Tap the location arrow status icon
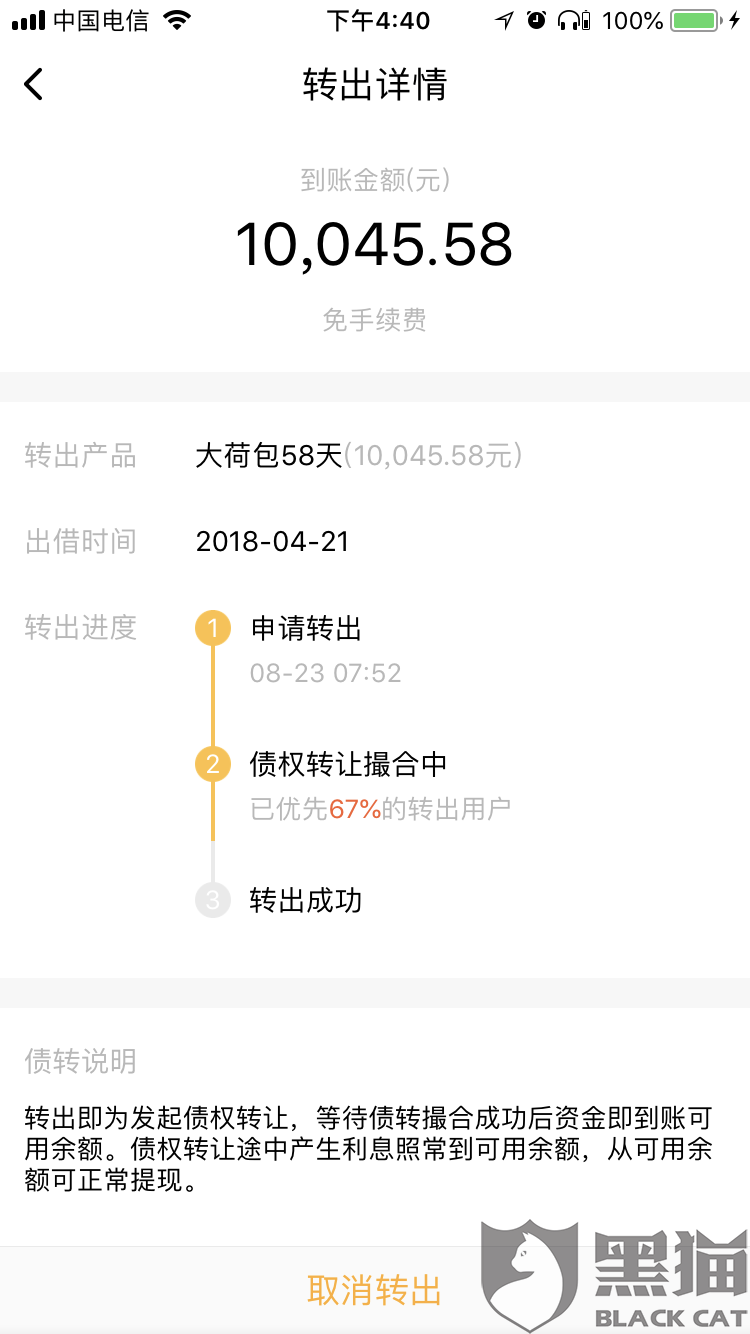 504,20
